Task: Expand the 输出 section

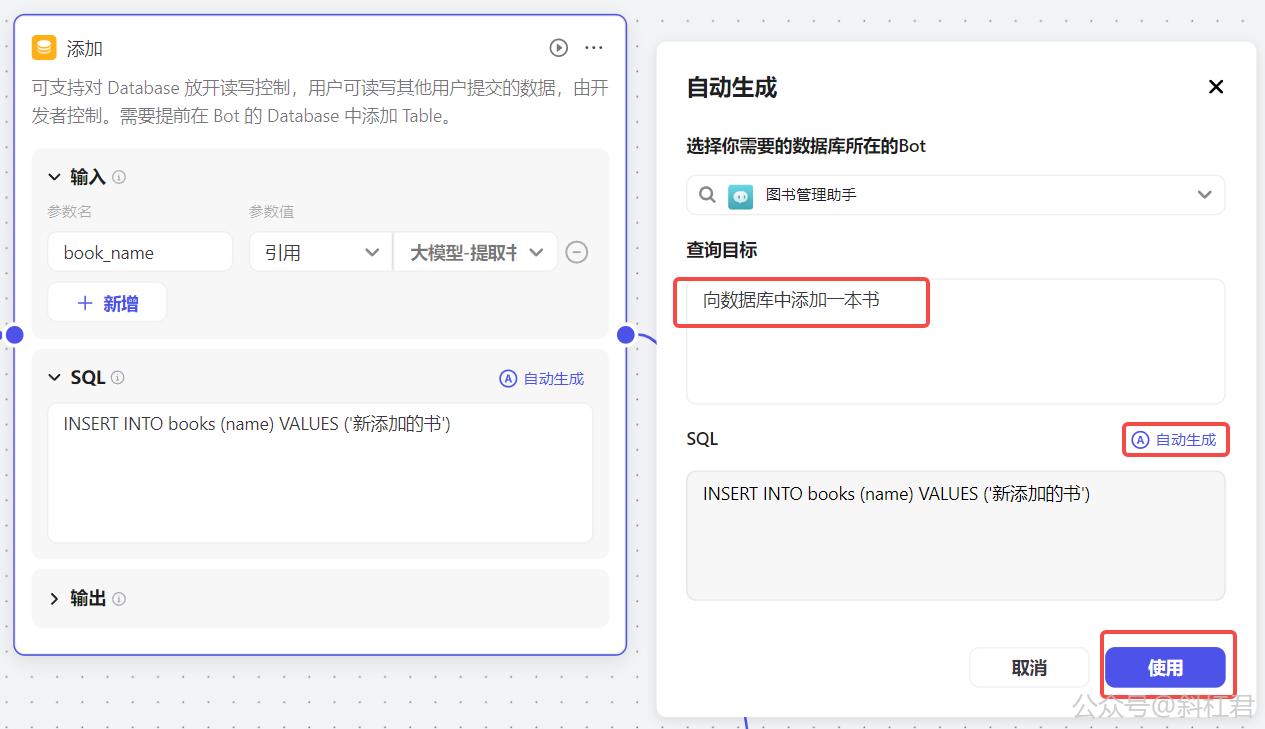Action: click(x=55, y=599)
